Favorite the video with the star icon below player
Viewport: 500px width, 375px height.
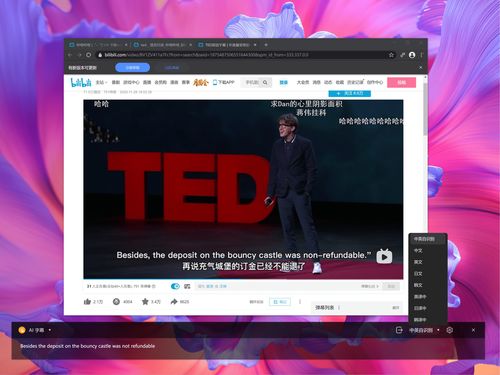tap(145, 302)
